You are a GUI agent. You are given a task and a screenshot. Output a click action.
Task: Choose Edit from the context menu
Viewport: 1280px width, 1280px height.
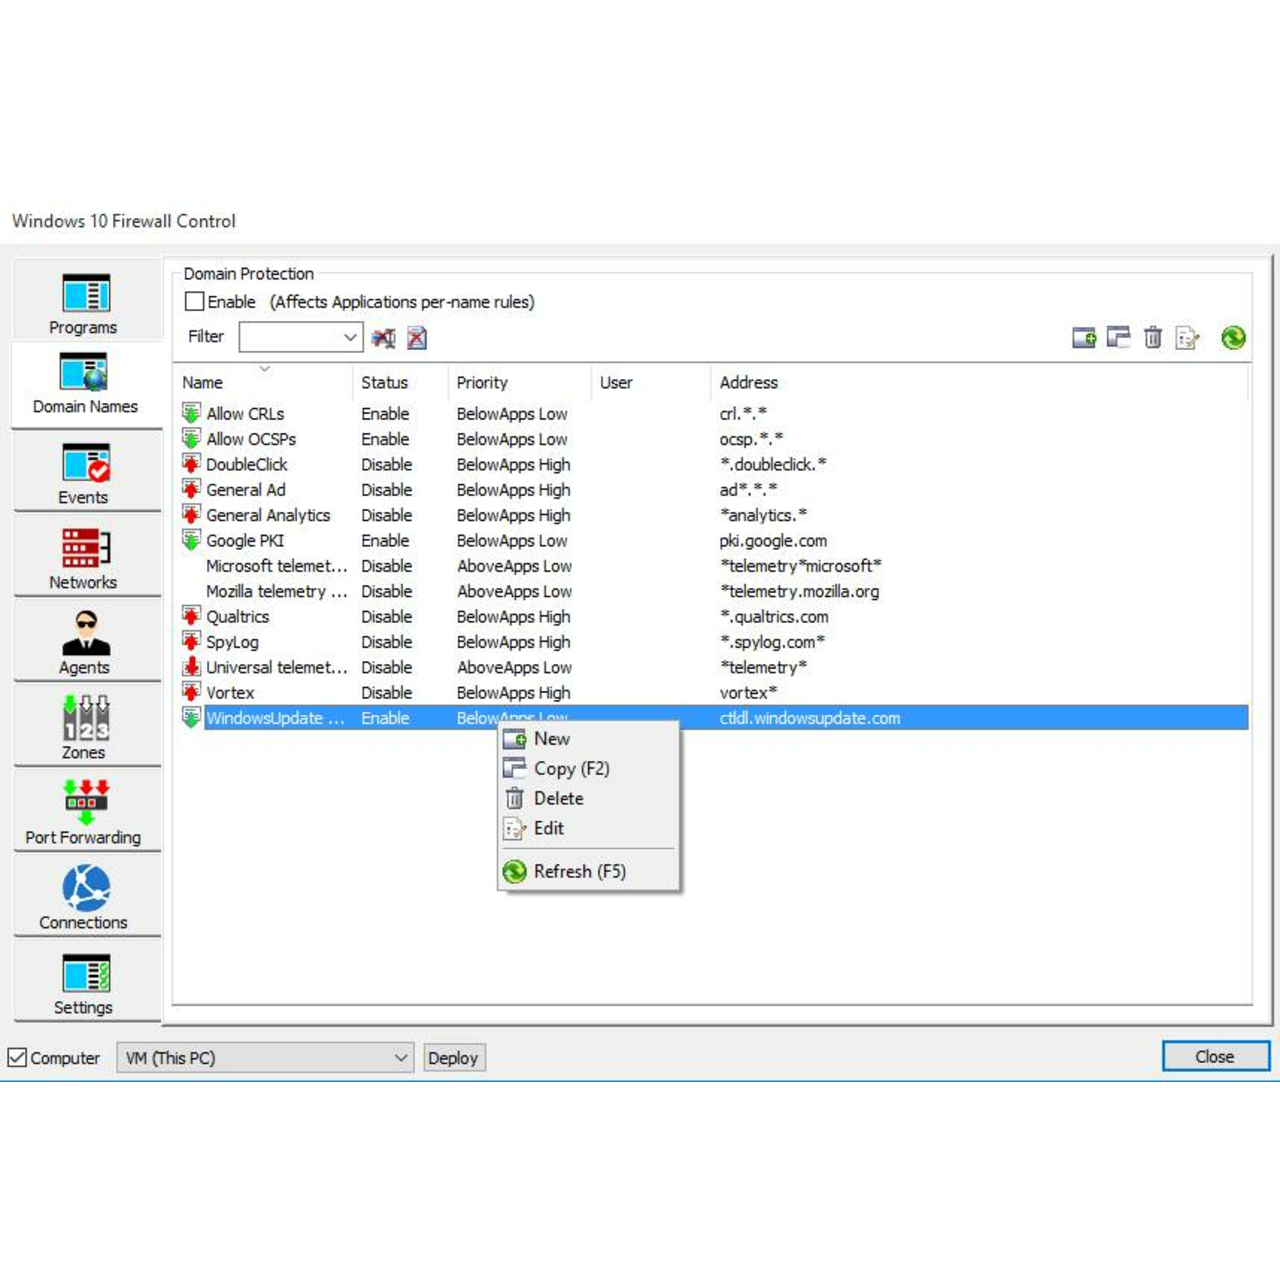click(548, 828)
